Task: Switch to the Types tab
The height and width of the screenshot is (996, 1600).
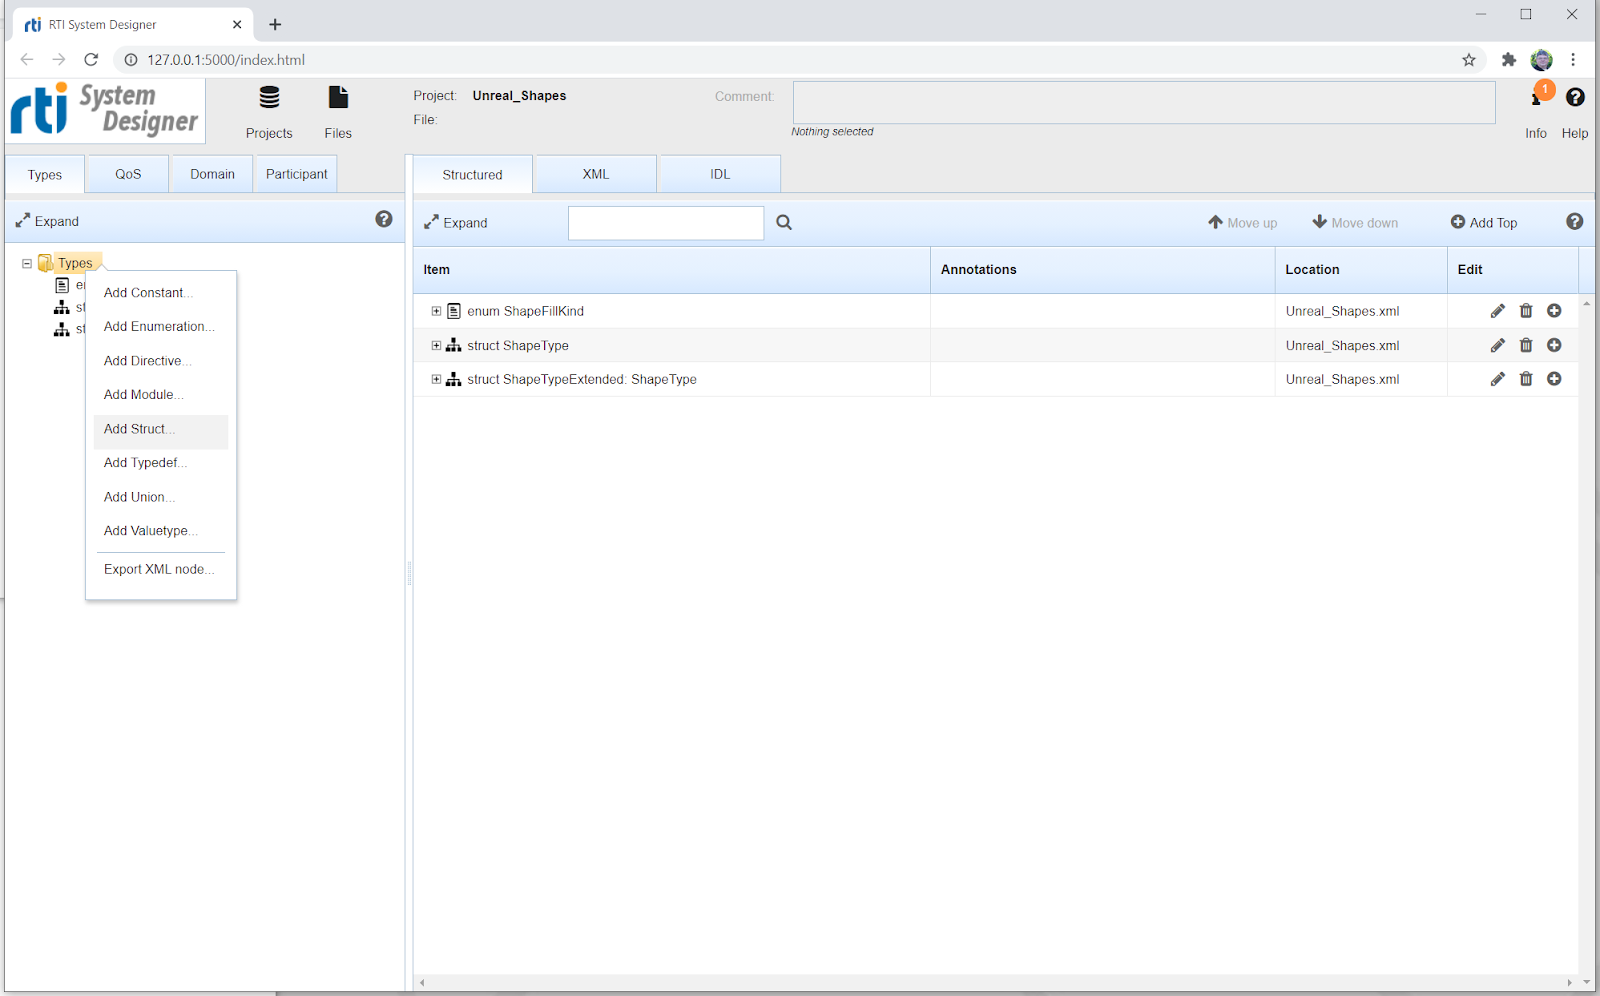Action: click(x=45, y=175)
